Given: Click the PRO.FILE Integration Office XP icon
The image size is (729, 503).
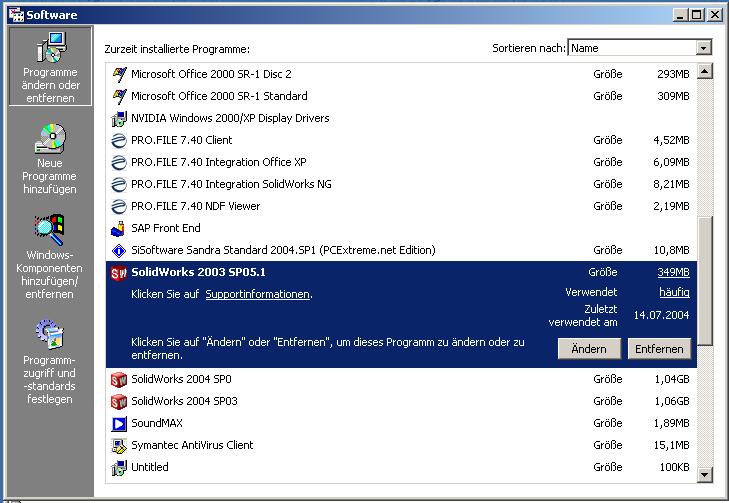Looking at the screenshot, I should click(x=119, y=162).
